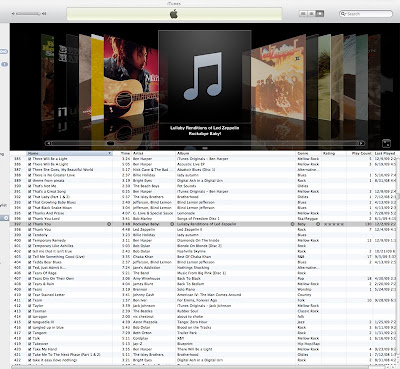Uncheck Tell Me Something Good (Live) checkbox
Image resolution: width=400 pixels, height=369 pixels.
30,257
